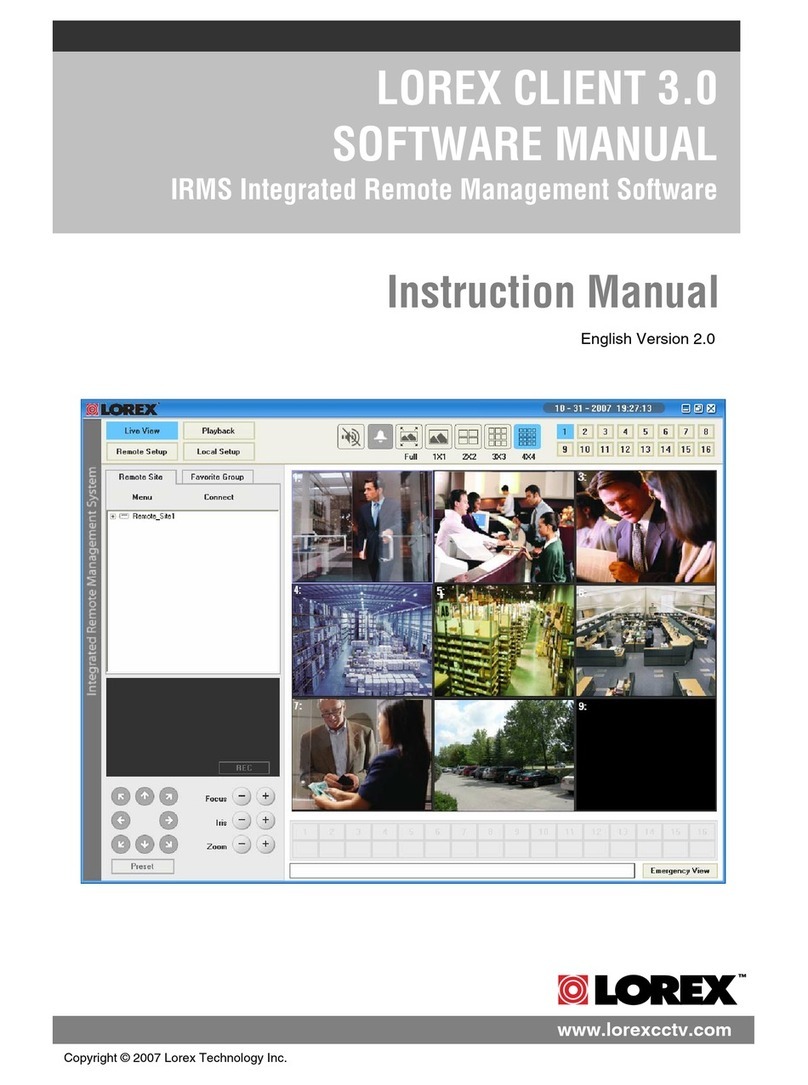The height and width of the screenshot is (1085, 808).
Task: Select channel 16 button
Action: [x=706, y=449]
